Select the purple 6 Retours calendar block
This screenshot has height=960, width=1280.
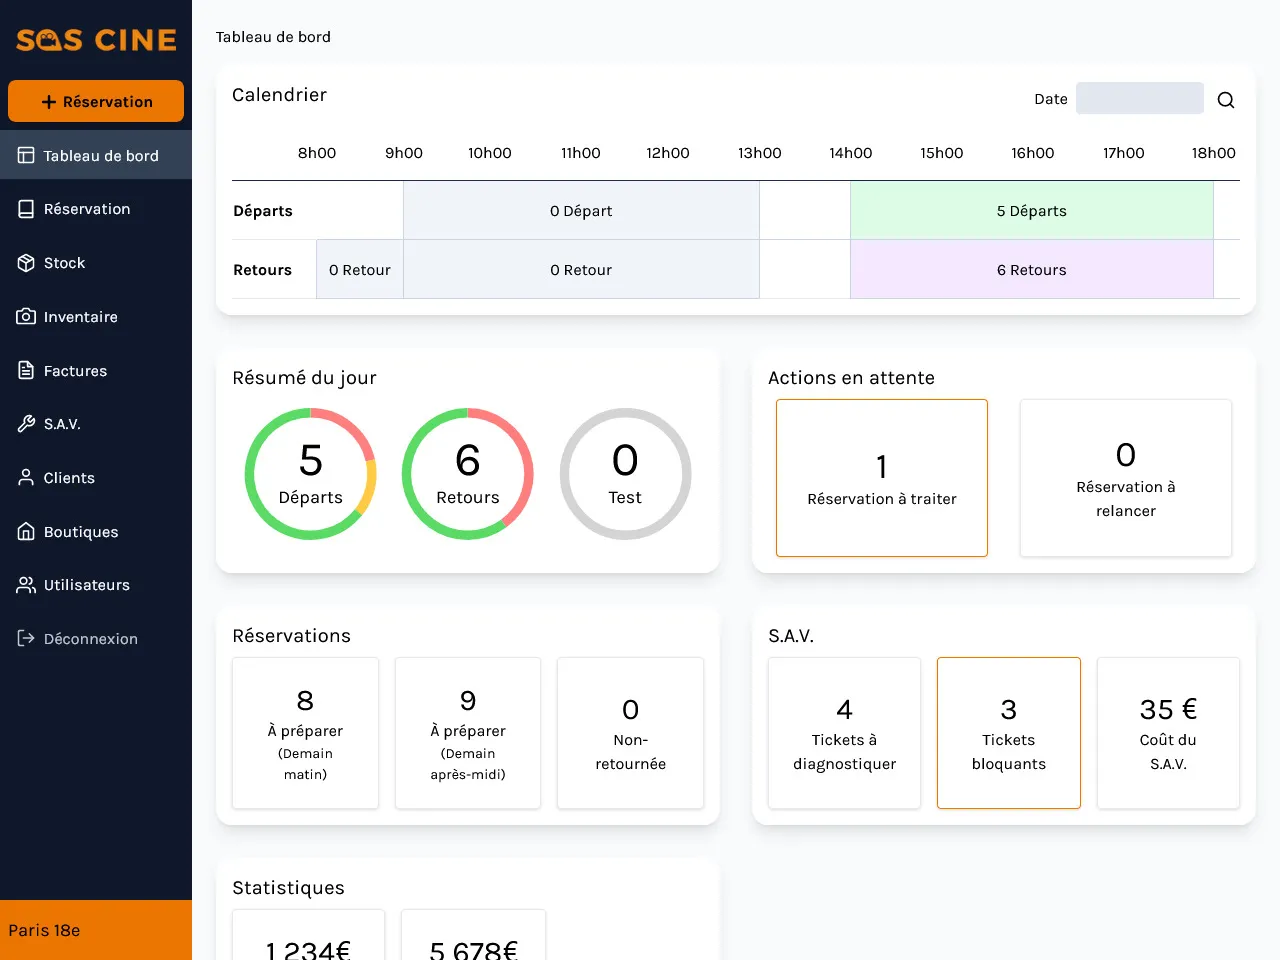(1031, 270)
